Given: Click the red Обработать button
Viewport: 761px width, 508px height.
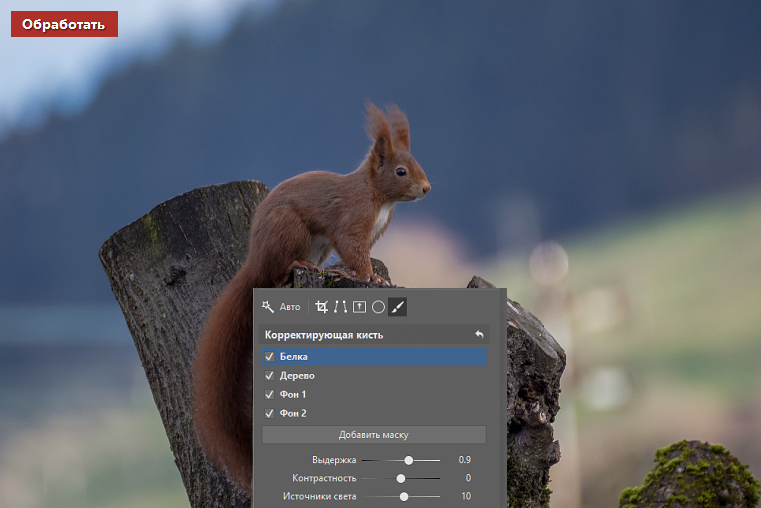Looking at the screenshot, I should 64,24.
